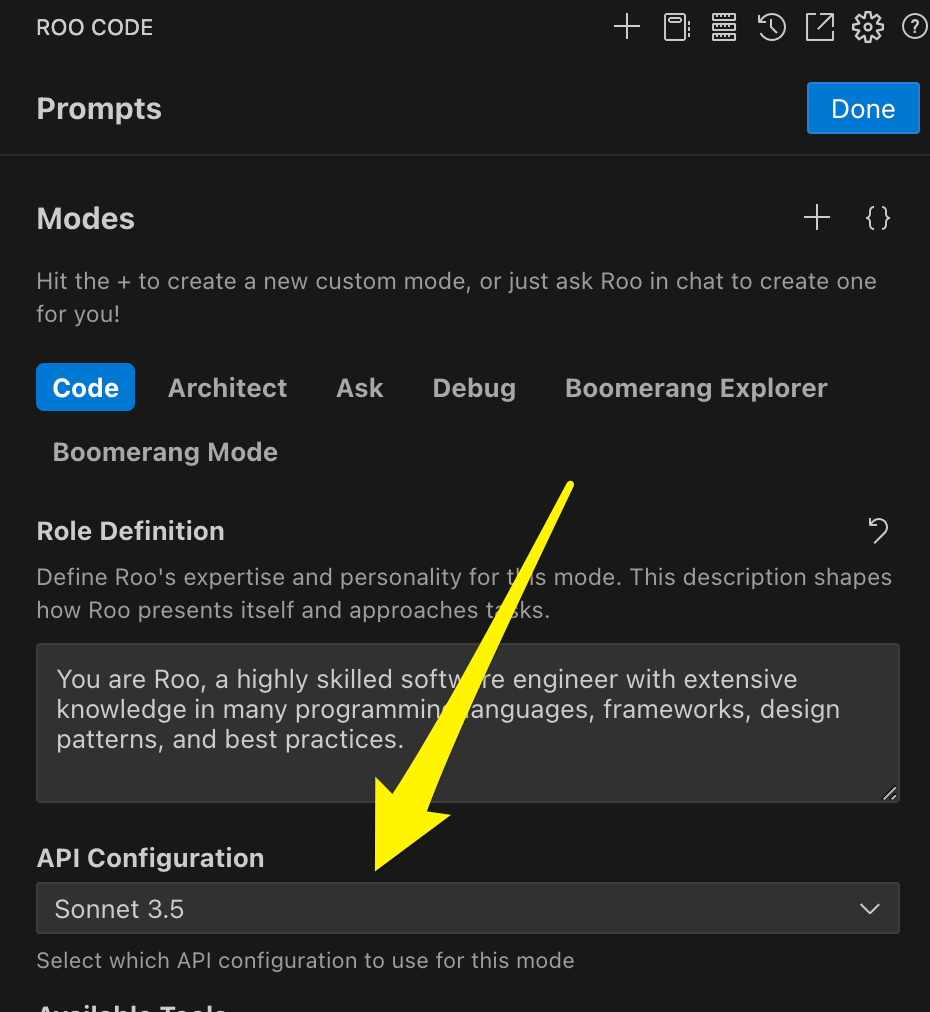
Task: Create a new custom mode via plus icon
Action: click(816, 217)
